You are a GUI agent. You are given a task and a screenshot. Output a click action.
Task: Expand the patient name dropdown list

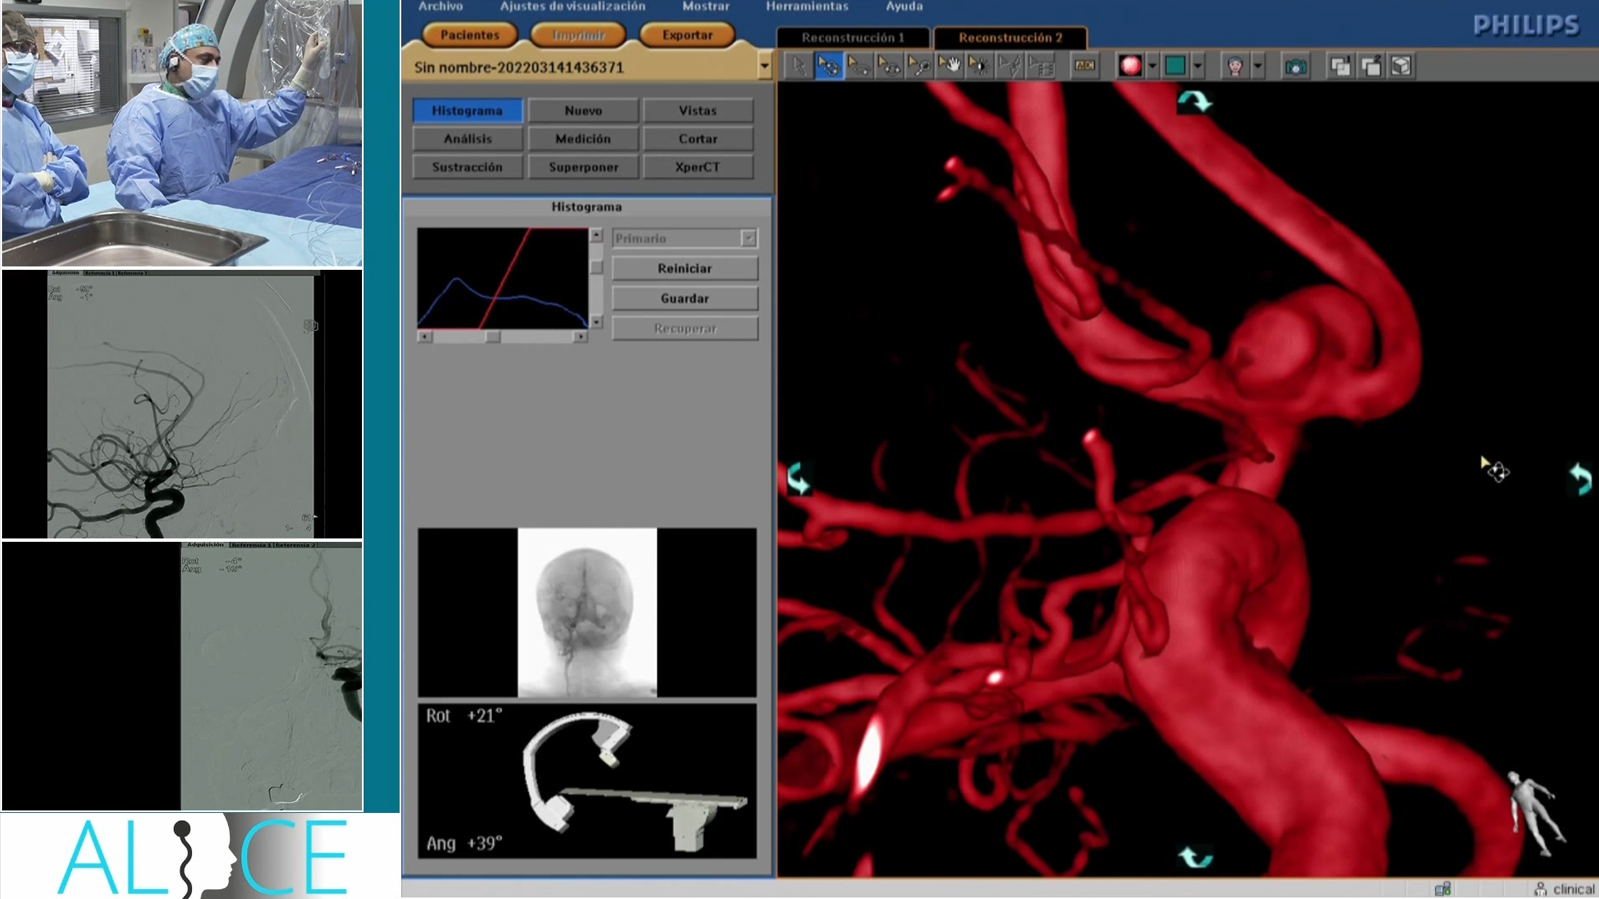(765, 67)
